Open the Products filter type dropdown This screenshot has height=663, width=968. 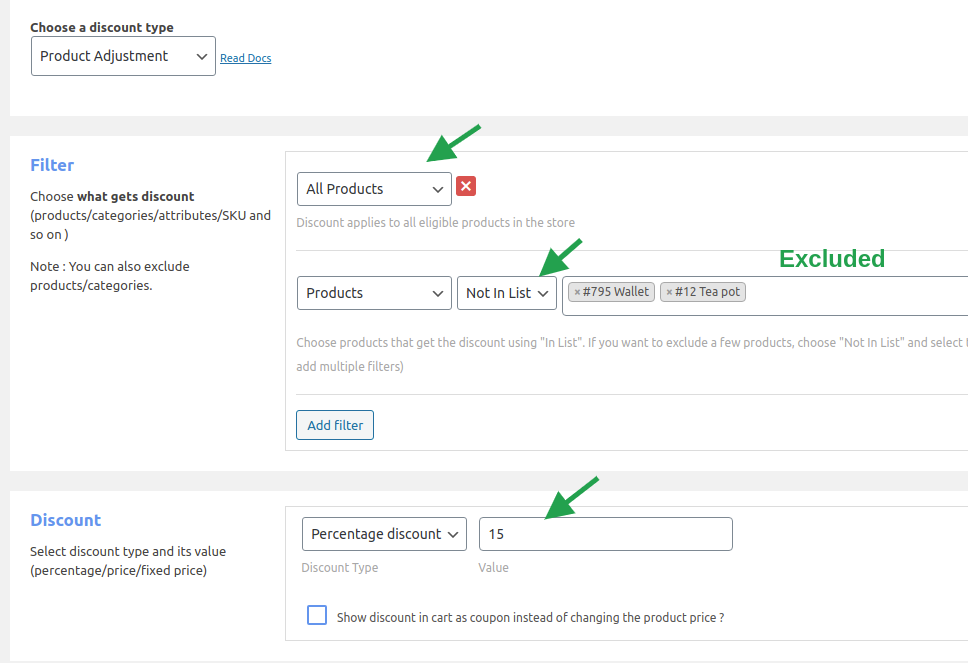[x=374, y=293]
